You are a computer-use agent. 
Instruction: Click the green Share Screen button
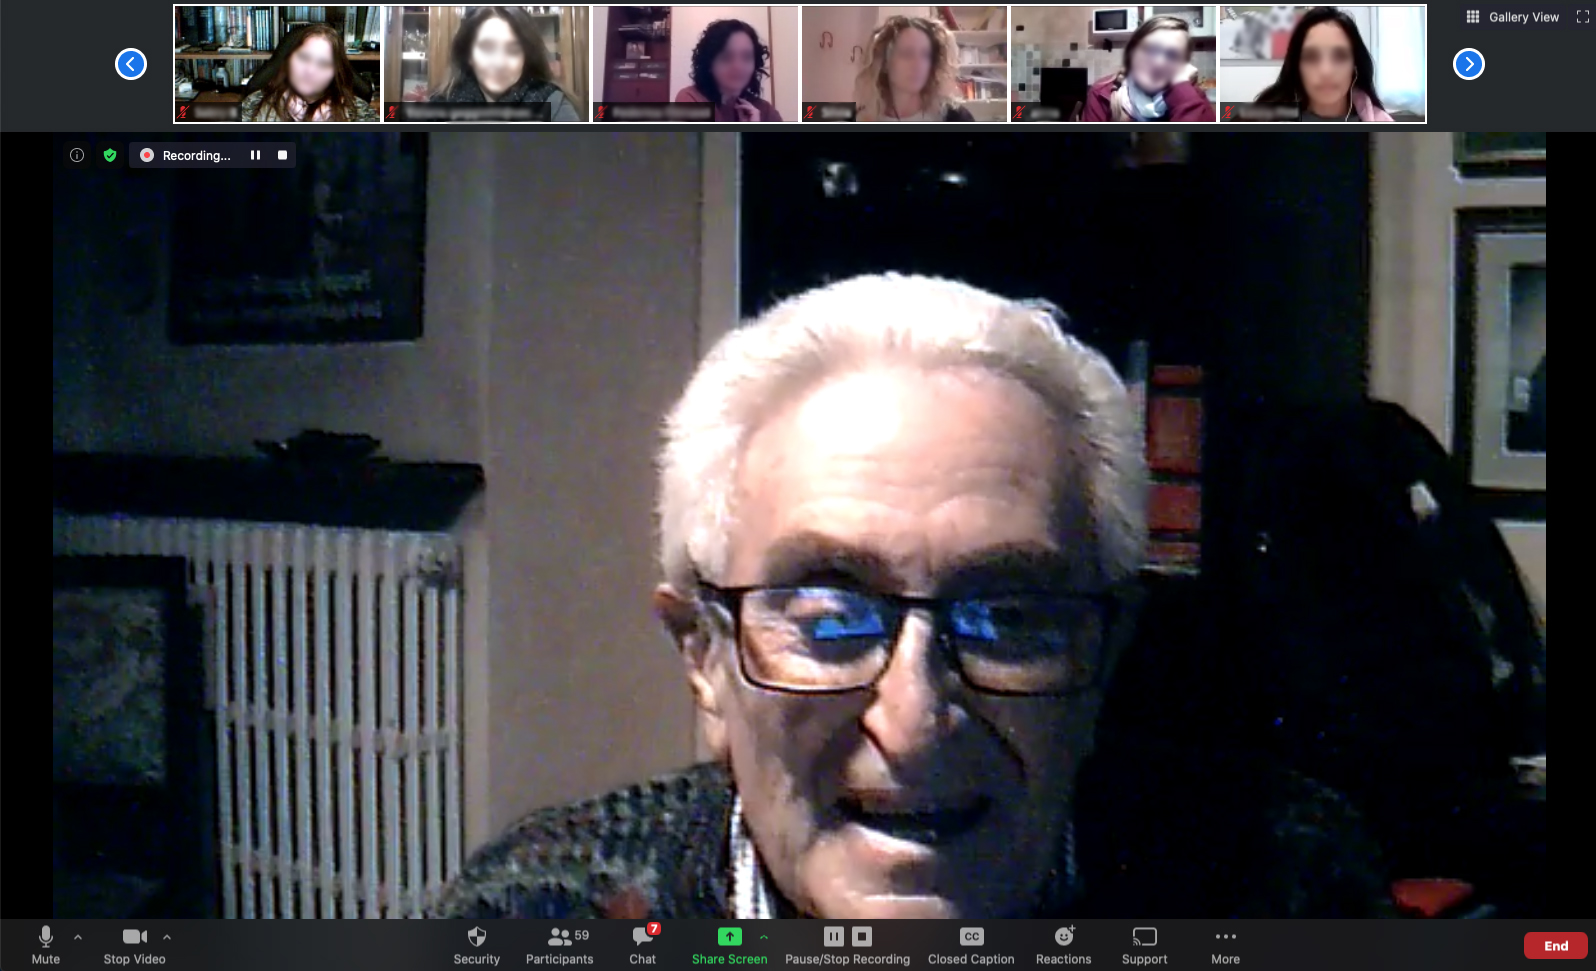coord(729,945)
